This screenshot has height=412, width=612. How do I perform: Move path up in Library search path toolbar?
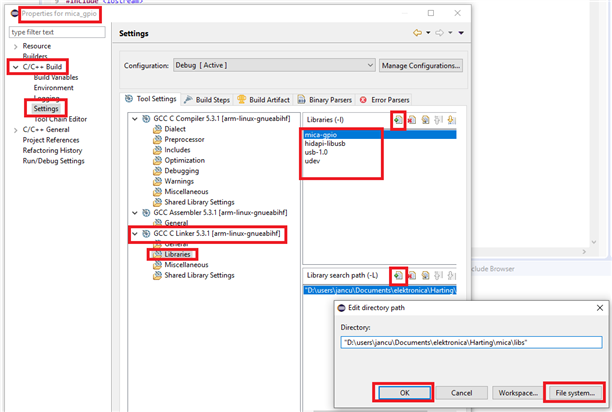click(x=439, y=275)
